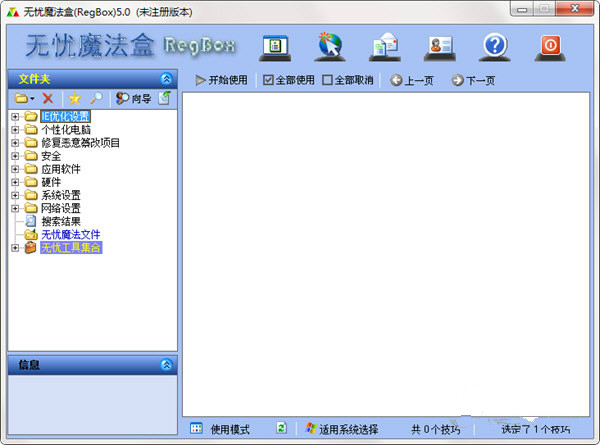The width and height of the screenshot is (600, 445).
Task: Select the 无忧工具集合 toolbox item
Action: click(x=71, y=248)
